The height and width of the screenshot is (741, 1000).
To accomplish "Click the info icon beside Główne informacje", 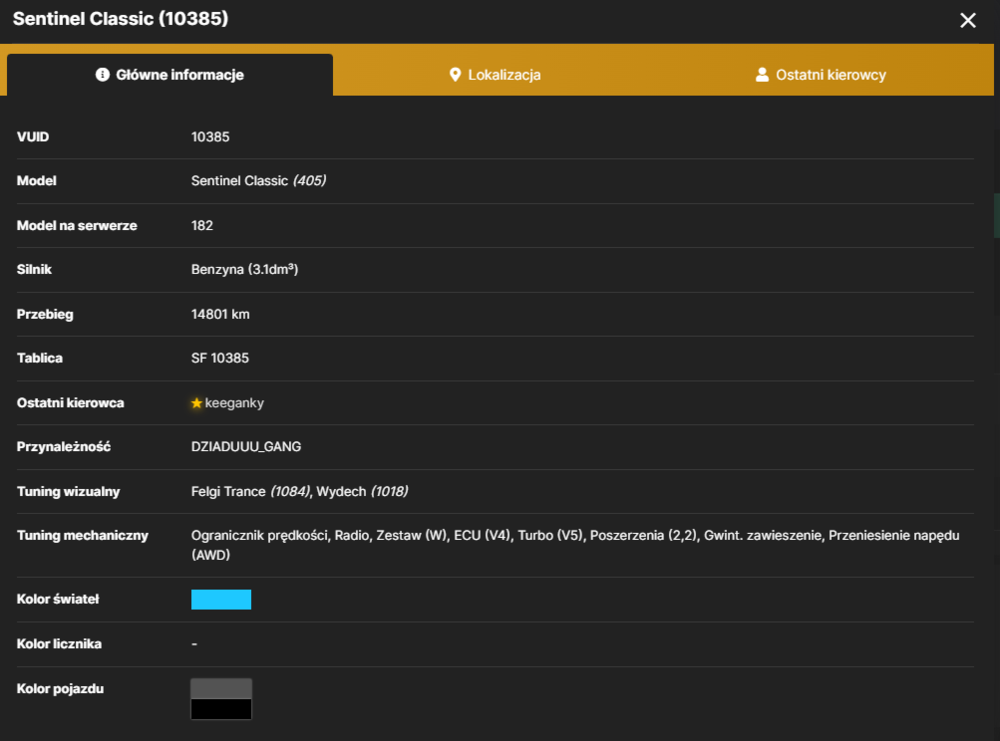I will 102,75.
